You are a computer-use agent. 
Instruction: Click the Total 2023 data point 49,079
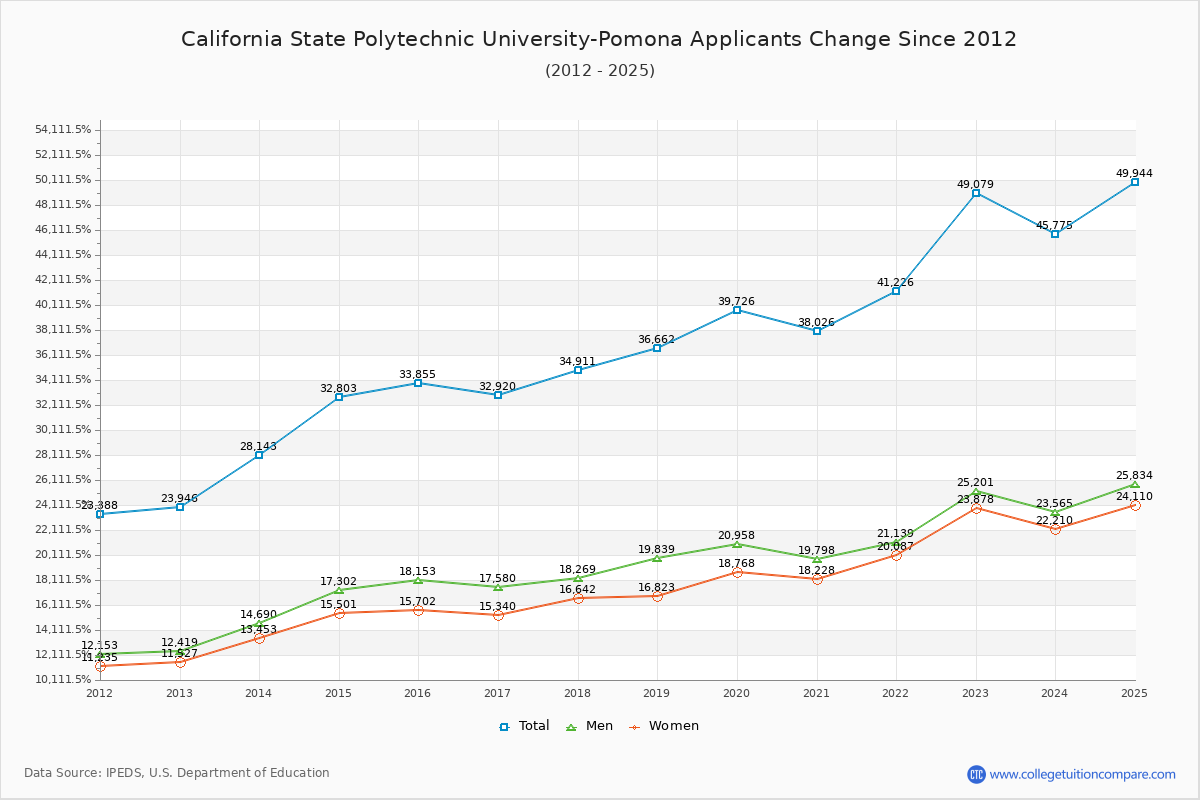976,193
